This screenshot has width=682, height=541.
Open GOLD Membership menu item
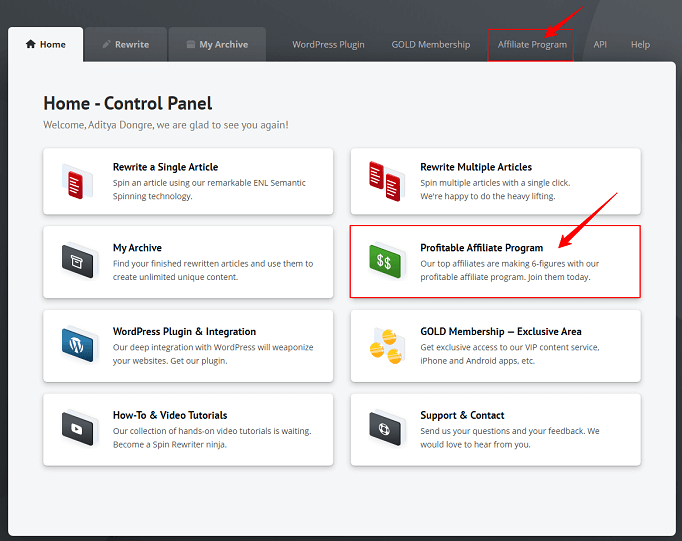click(x=431, y=44)
